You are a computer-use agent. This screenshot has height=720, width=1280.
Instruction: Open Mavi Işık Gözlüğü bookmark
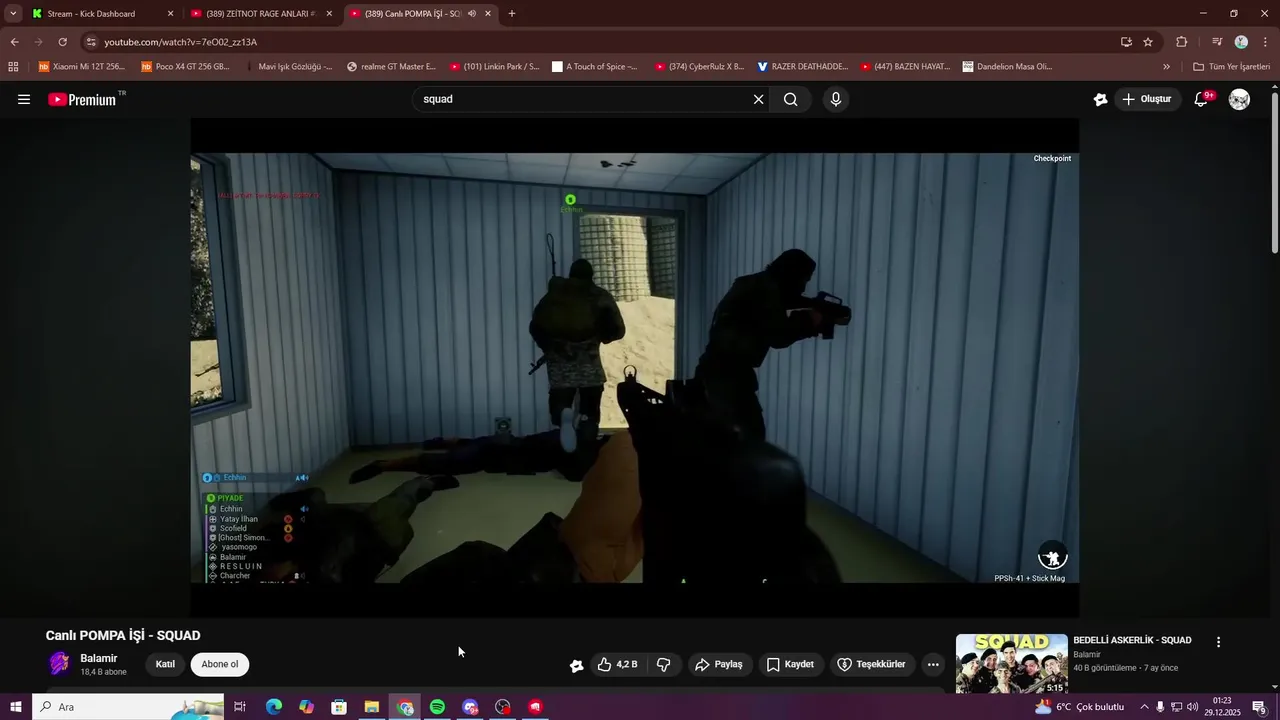coord(288,67)
